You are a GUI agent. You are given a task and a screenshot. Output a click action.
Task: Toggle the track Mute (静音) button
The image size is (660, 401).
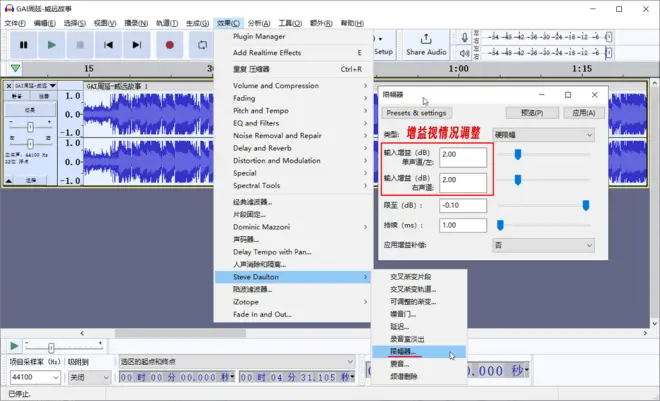click(17, 96)
